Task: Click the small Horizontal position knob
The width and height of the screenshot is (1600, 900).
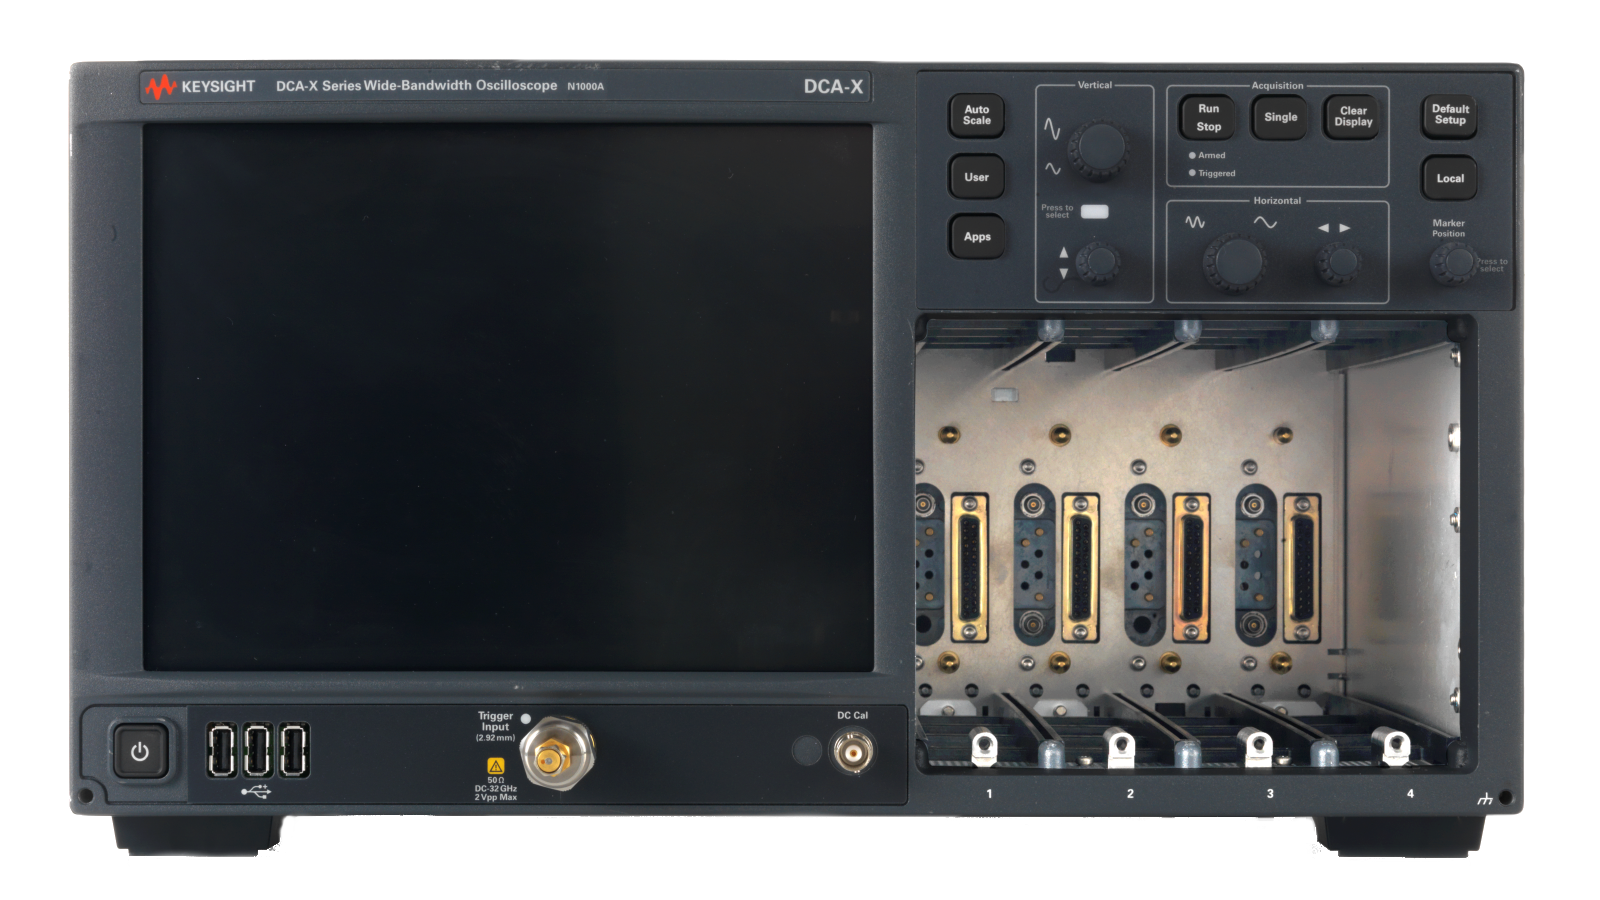Action: [x=1339, y=263]
